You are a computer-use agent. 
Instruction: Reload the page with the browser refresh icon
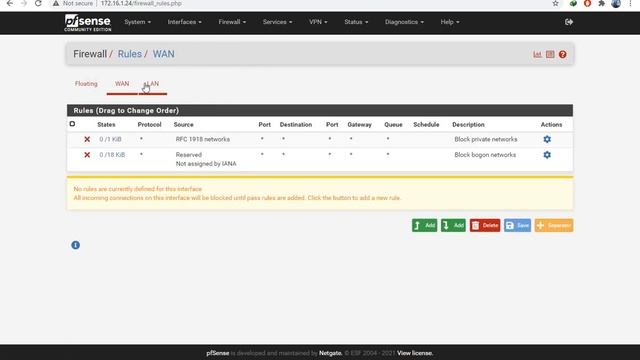38,3
